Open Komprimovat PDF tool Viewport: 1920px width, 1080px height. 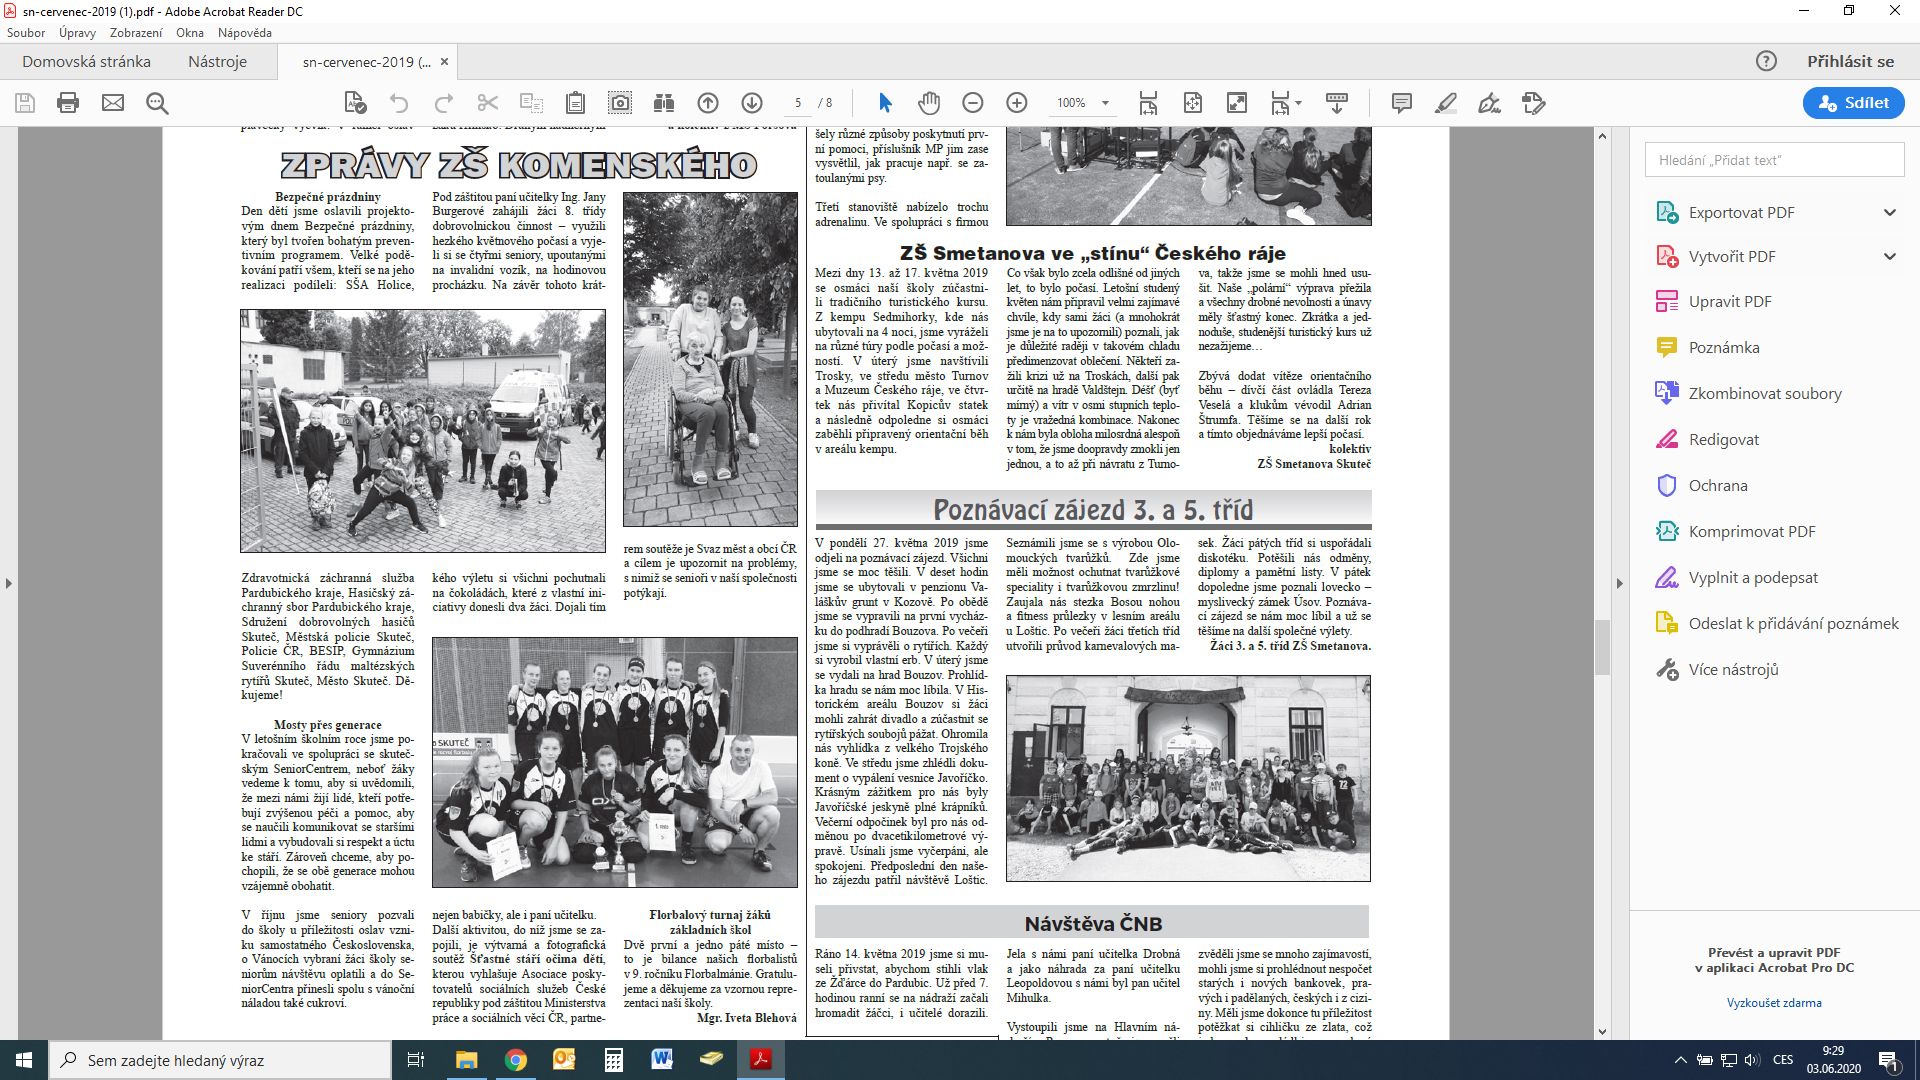click(x=1736, y=531)
